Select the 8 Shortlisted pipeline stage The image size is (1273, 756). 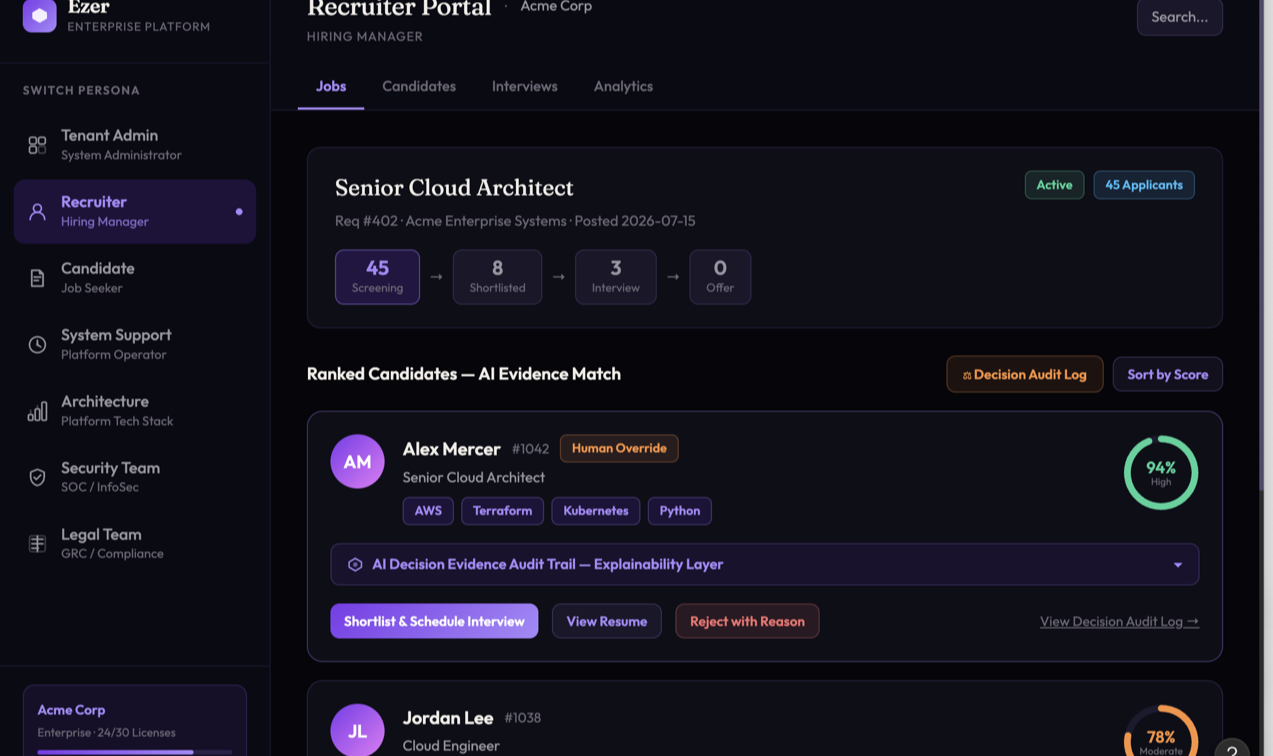(497, 277)
